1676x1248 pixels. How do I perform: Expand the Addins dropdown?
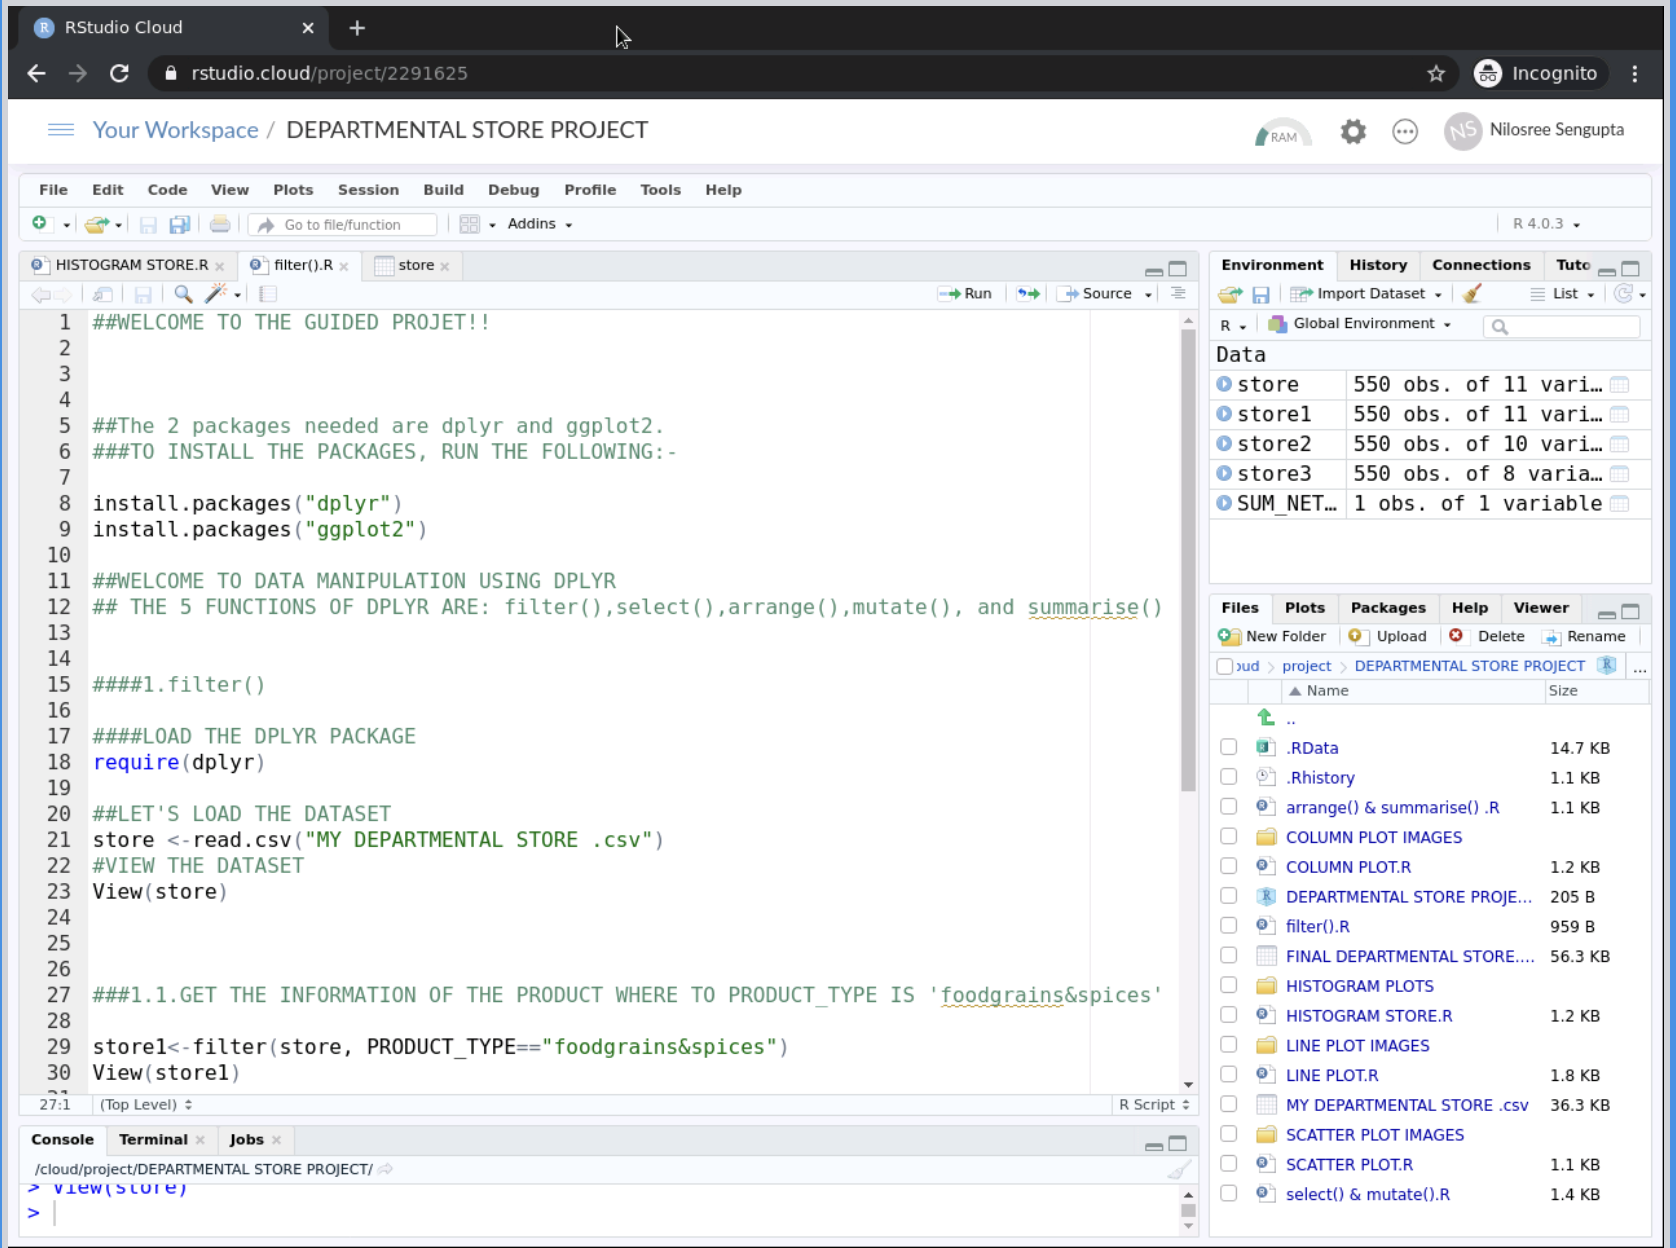tap(539, 224)
